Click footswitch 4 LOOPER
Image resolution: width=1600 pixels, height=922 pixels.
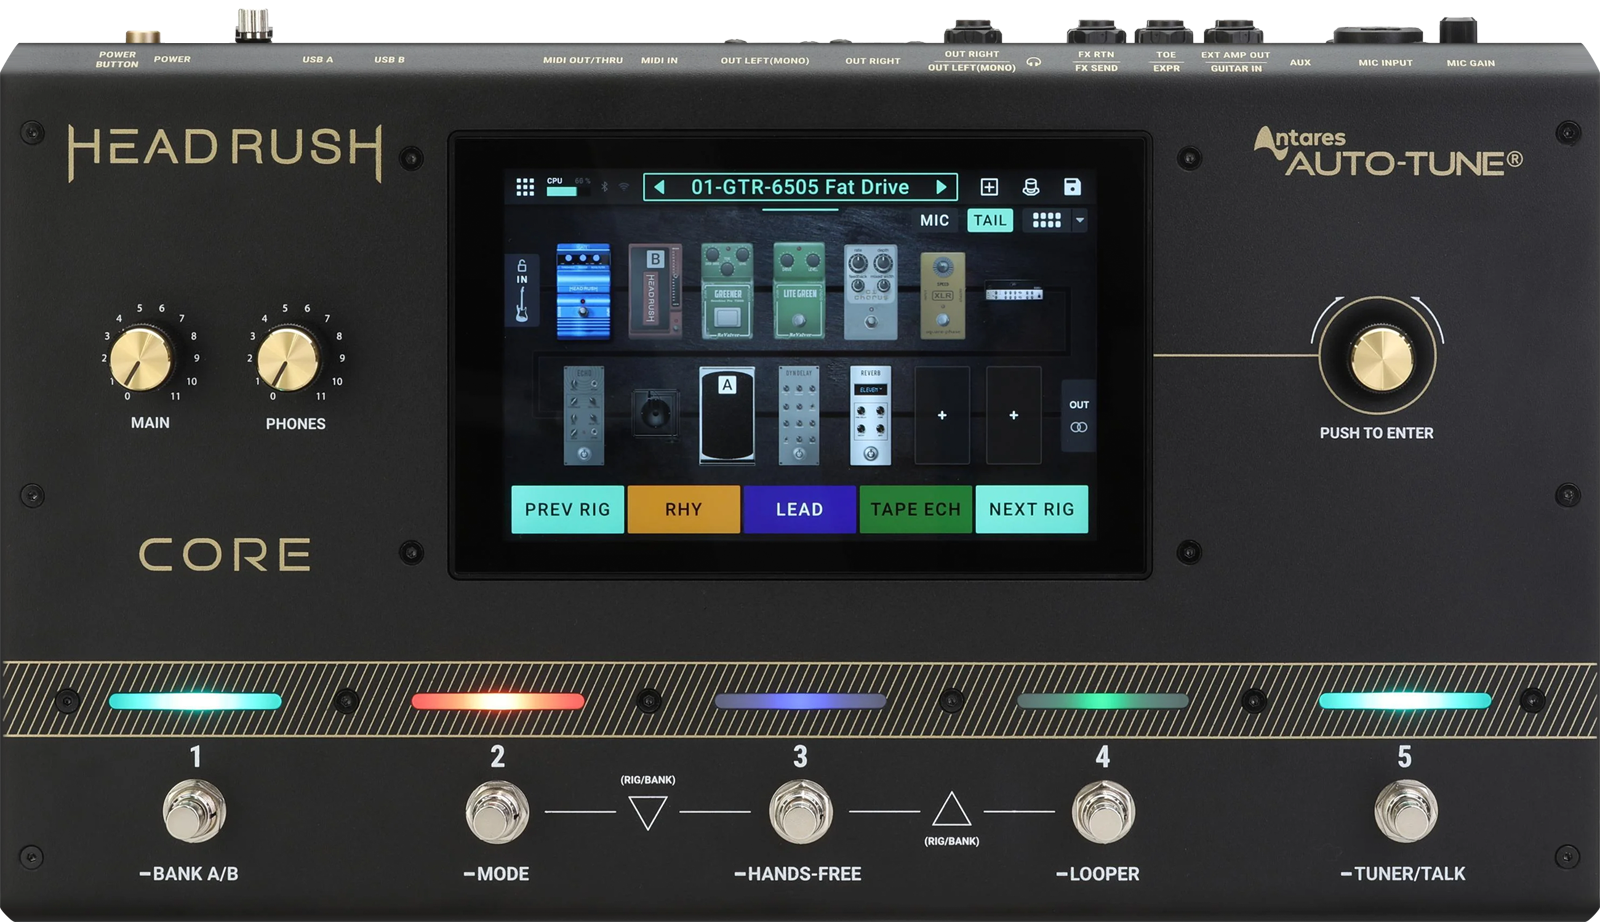pyautogui.click(x=1103, y=811)
